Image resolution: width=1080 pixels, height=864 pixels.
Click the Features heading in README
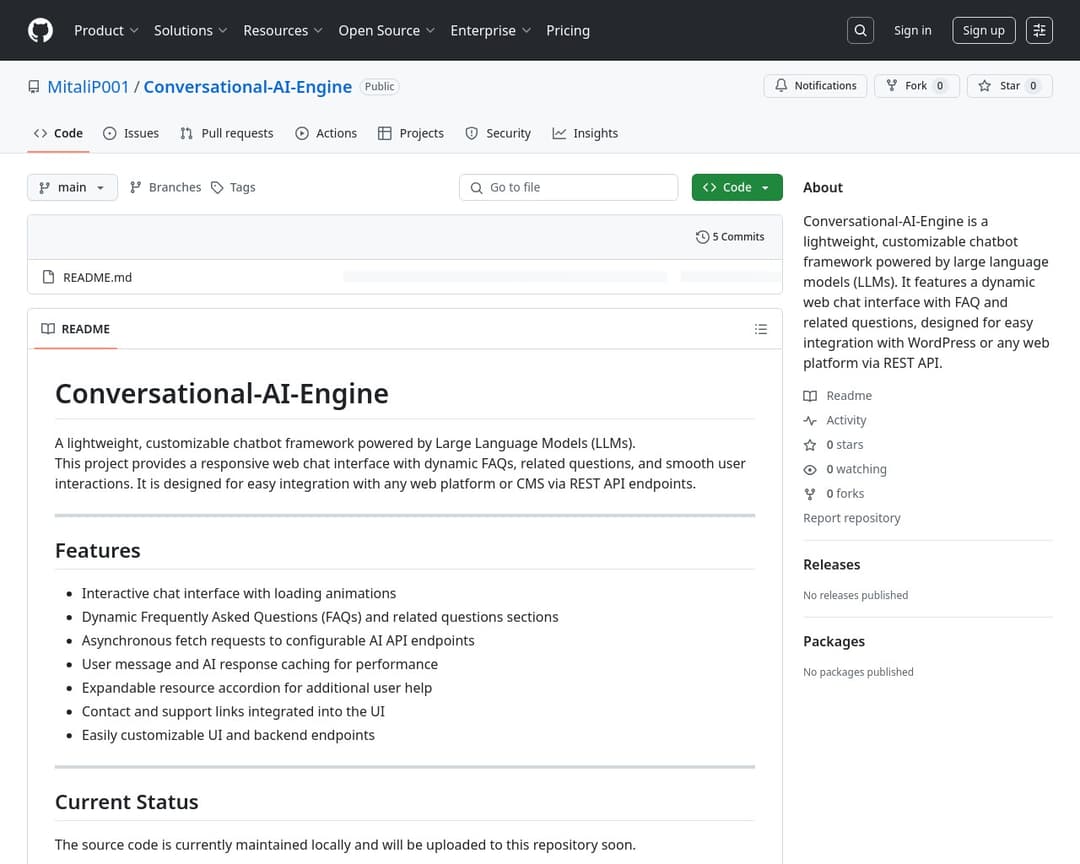98,551
